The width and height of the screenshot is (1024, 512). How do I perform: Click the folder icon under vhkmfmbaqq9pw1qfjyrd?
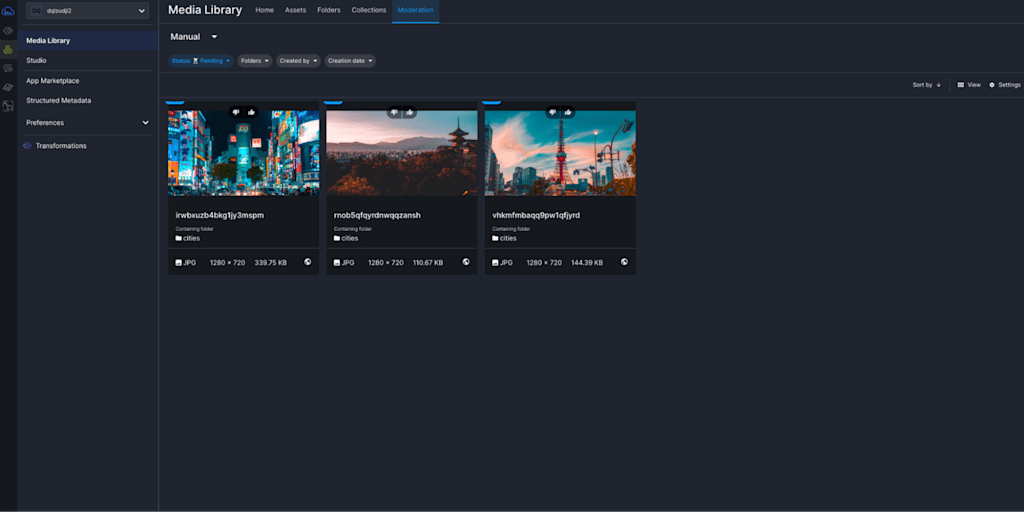[495, 238]
